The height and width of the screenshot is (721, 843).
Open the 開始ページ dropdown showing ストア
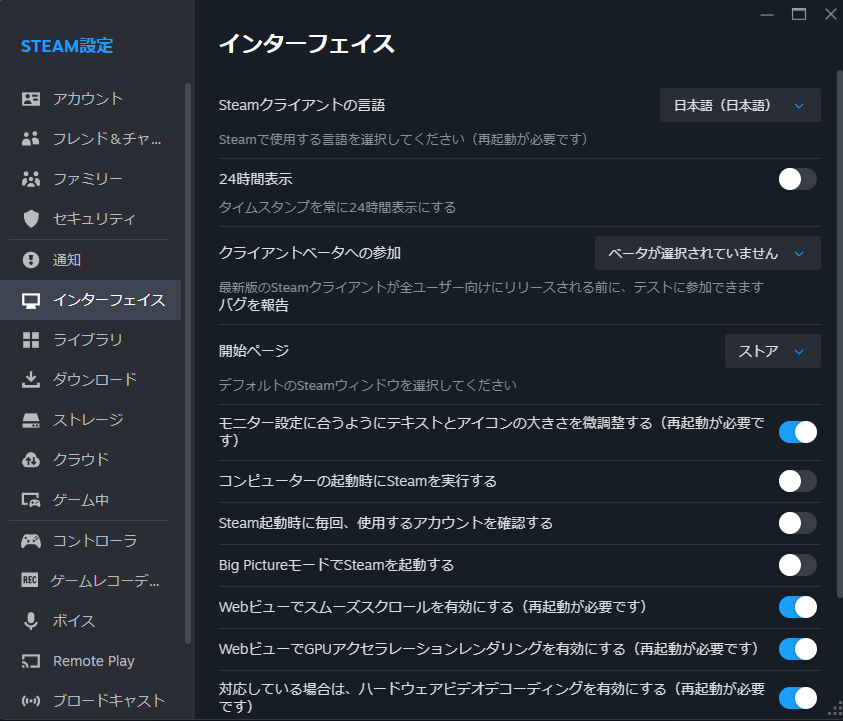click(x=773, y=351)
